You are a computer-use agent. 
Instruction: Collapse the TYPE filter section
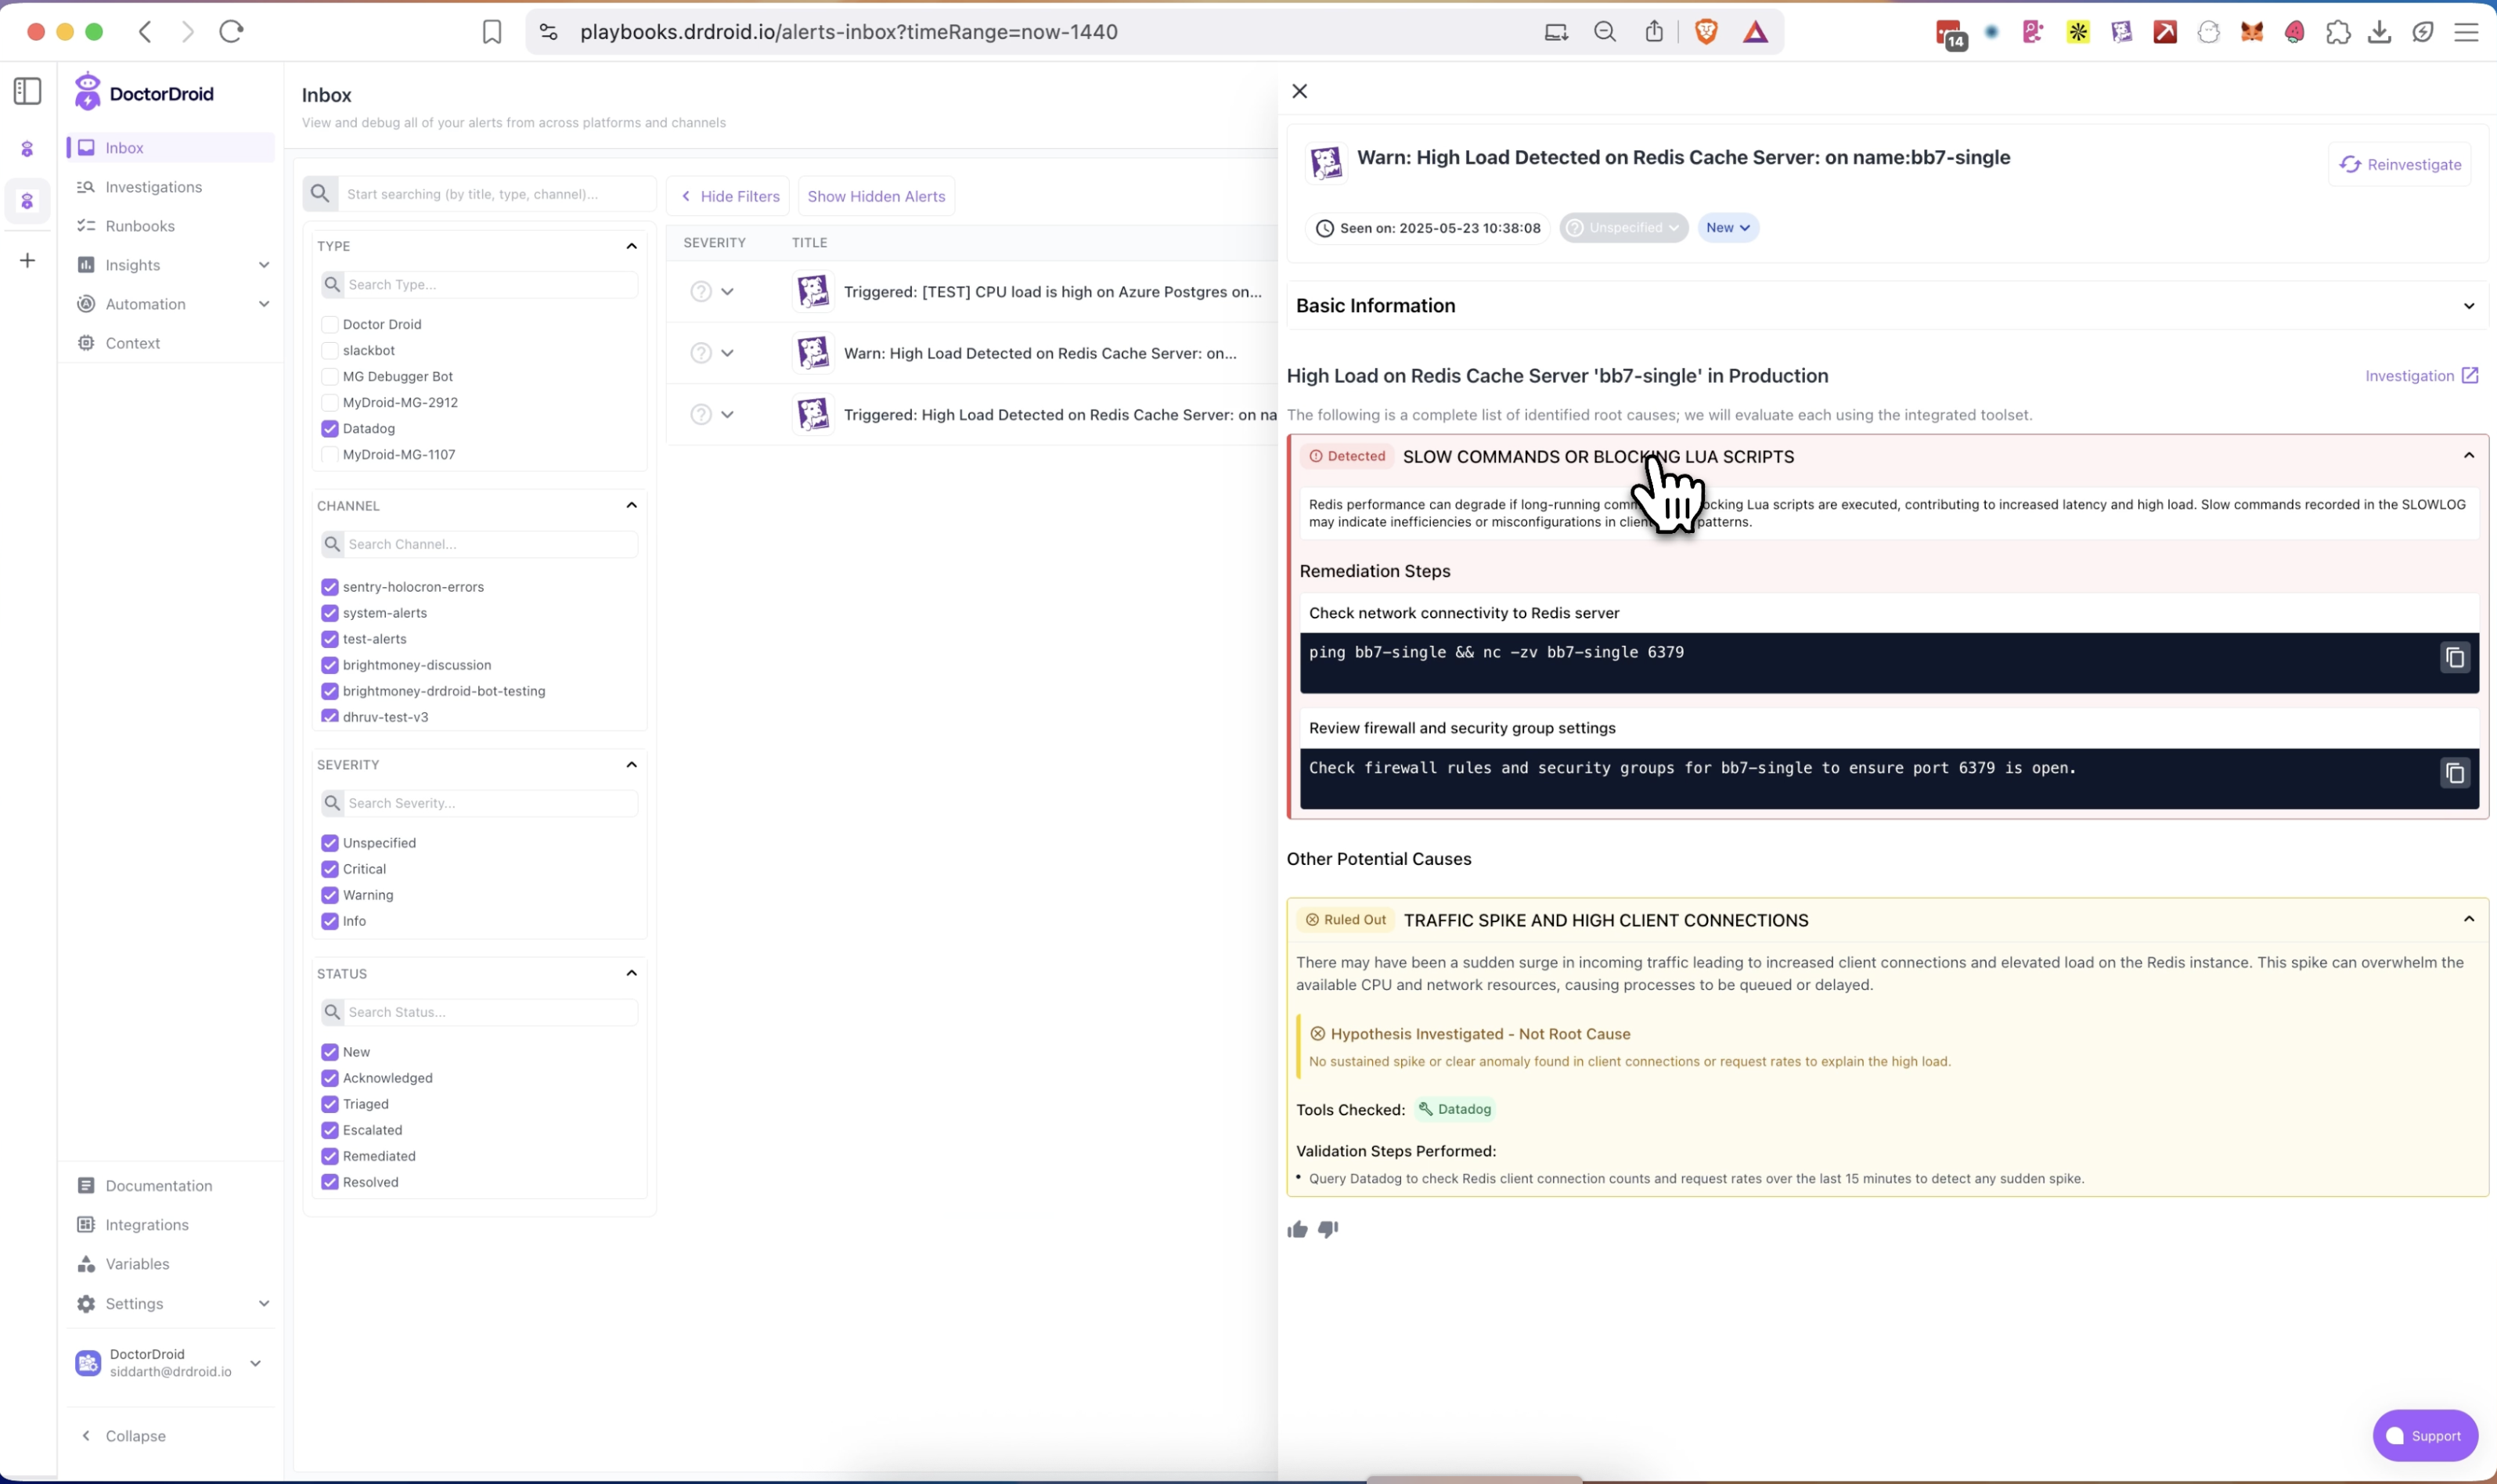[631, 246]
